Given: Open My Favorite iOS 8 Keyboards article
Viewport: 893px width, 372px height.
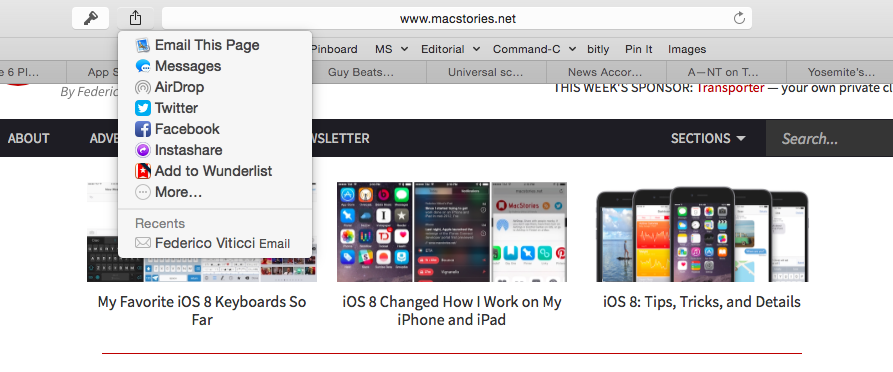Looking at the screenshot, I should [202, 311].
